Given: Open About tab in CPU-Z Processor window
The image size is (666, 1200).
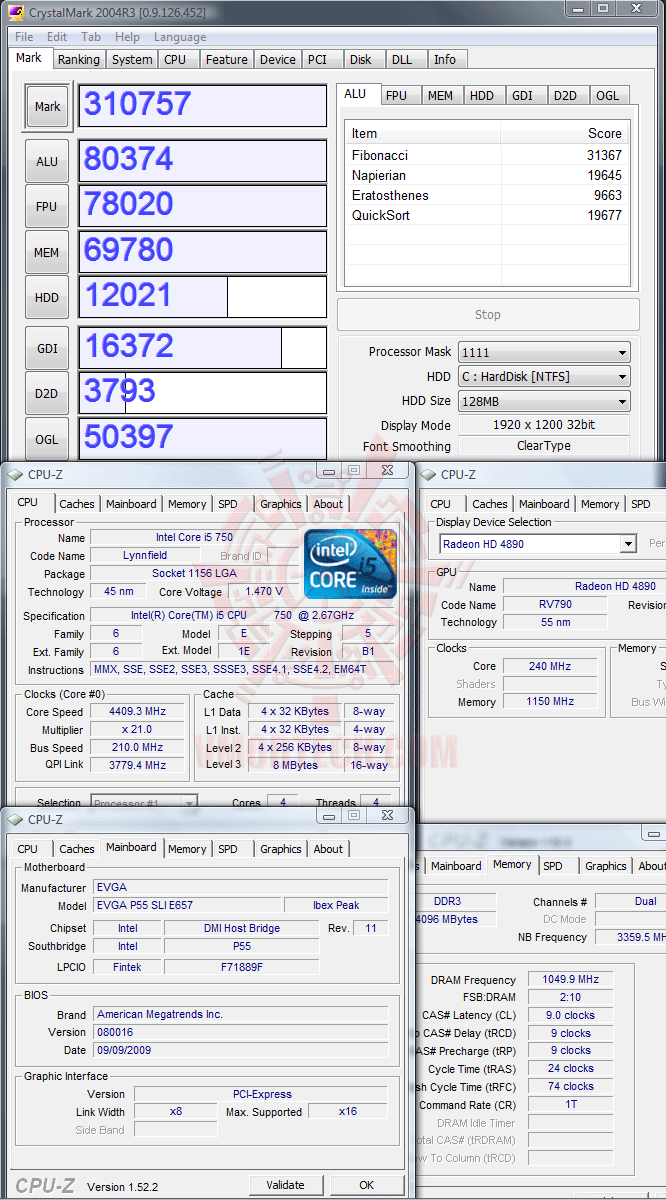Looking at the screenshot, I should (x=328, y=504).
